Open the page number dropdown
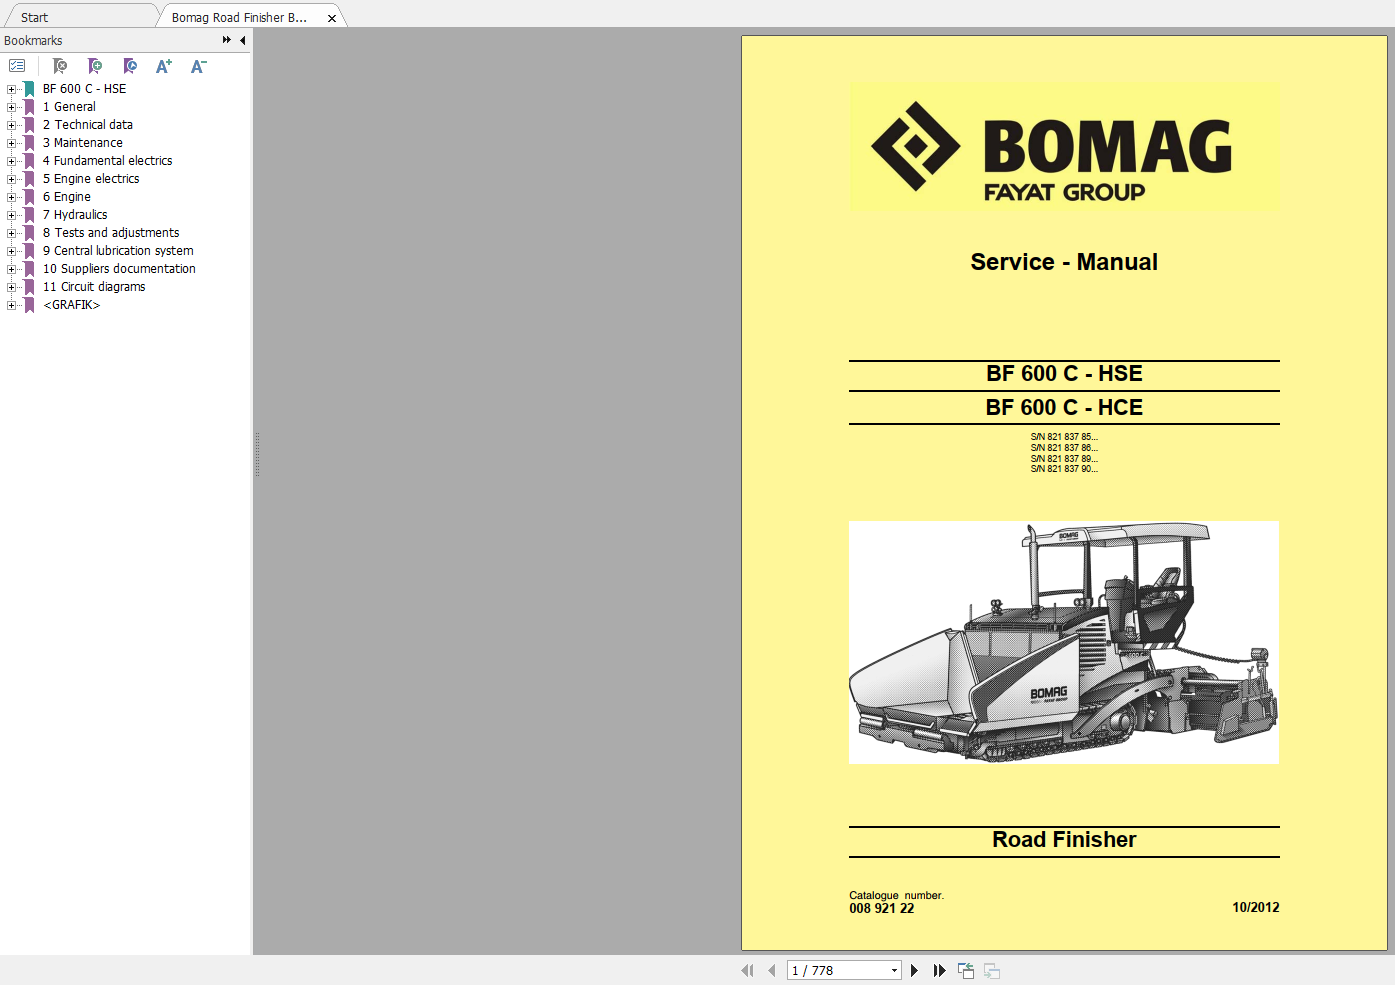1395x985 pixels. 894,970
